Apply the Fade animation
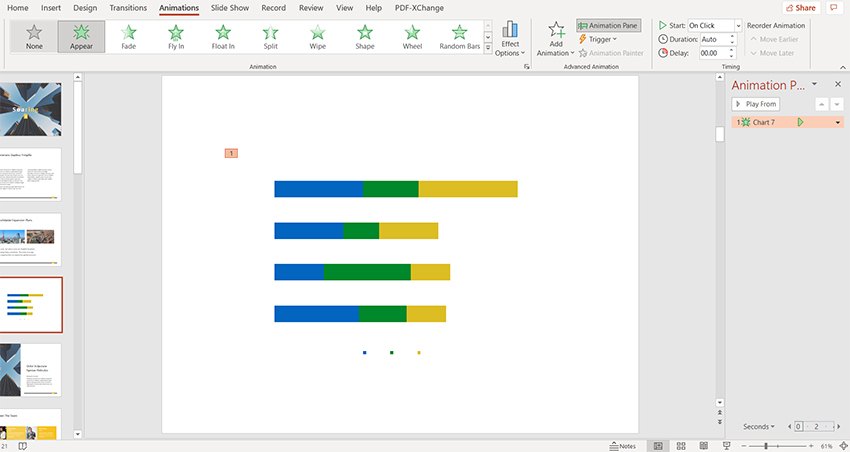 pyautogui.click(x=128, y=37)
